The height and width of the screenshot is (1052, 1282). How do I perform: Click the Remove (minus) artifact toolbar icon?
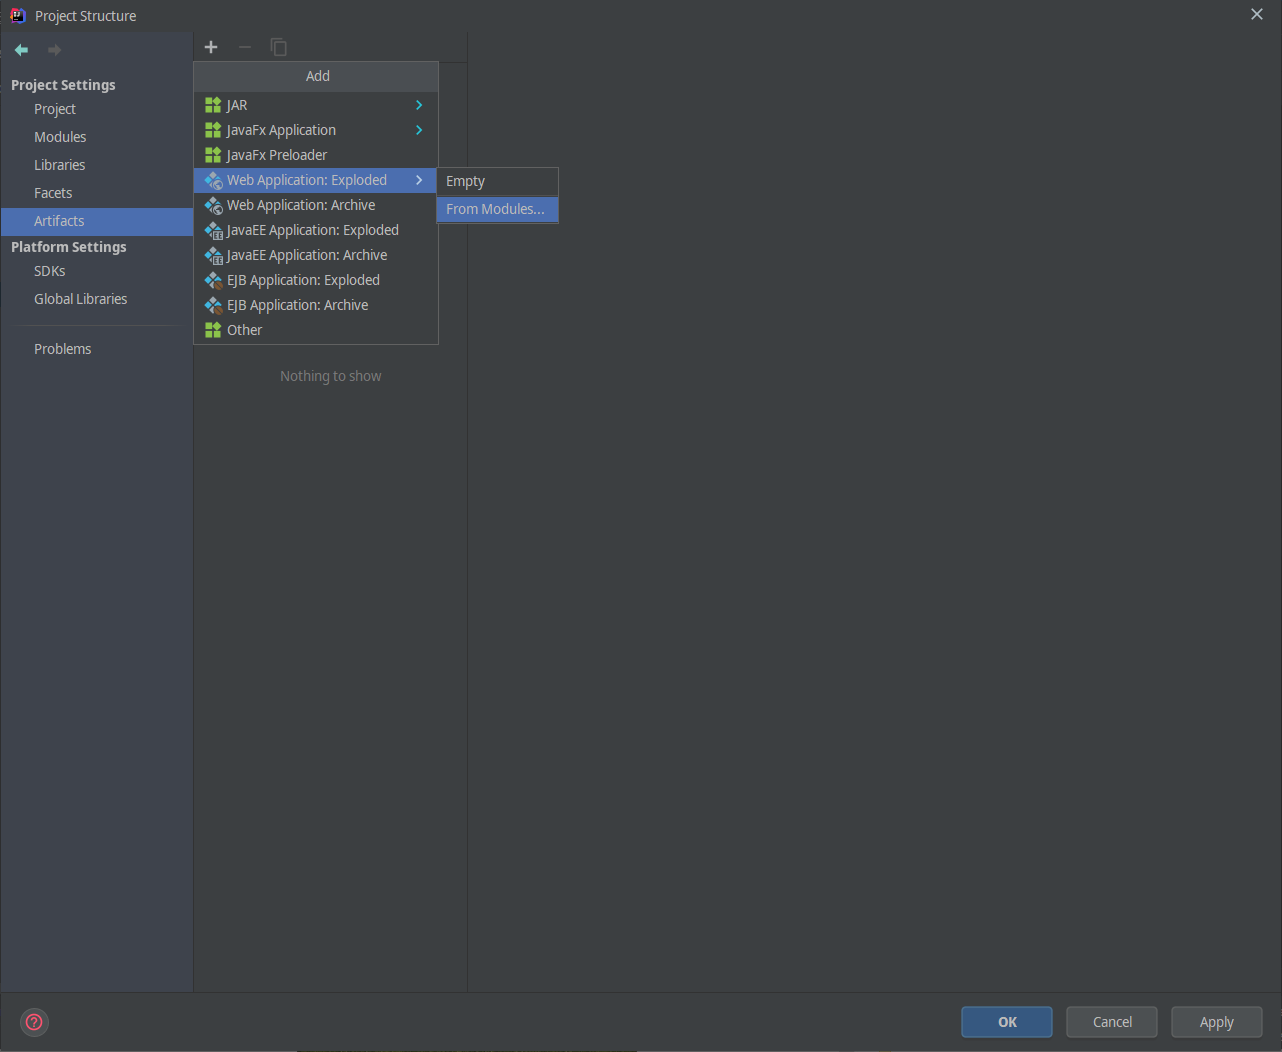coord(245,47)
